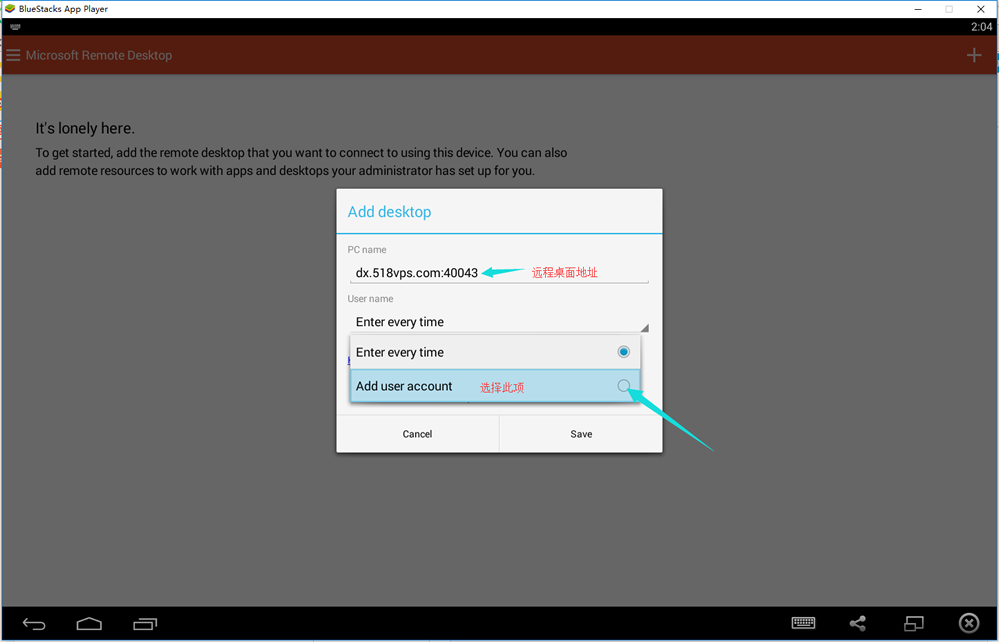
Task: Click the PC name input field
Action: [x=499, y=273]
